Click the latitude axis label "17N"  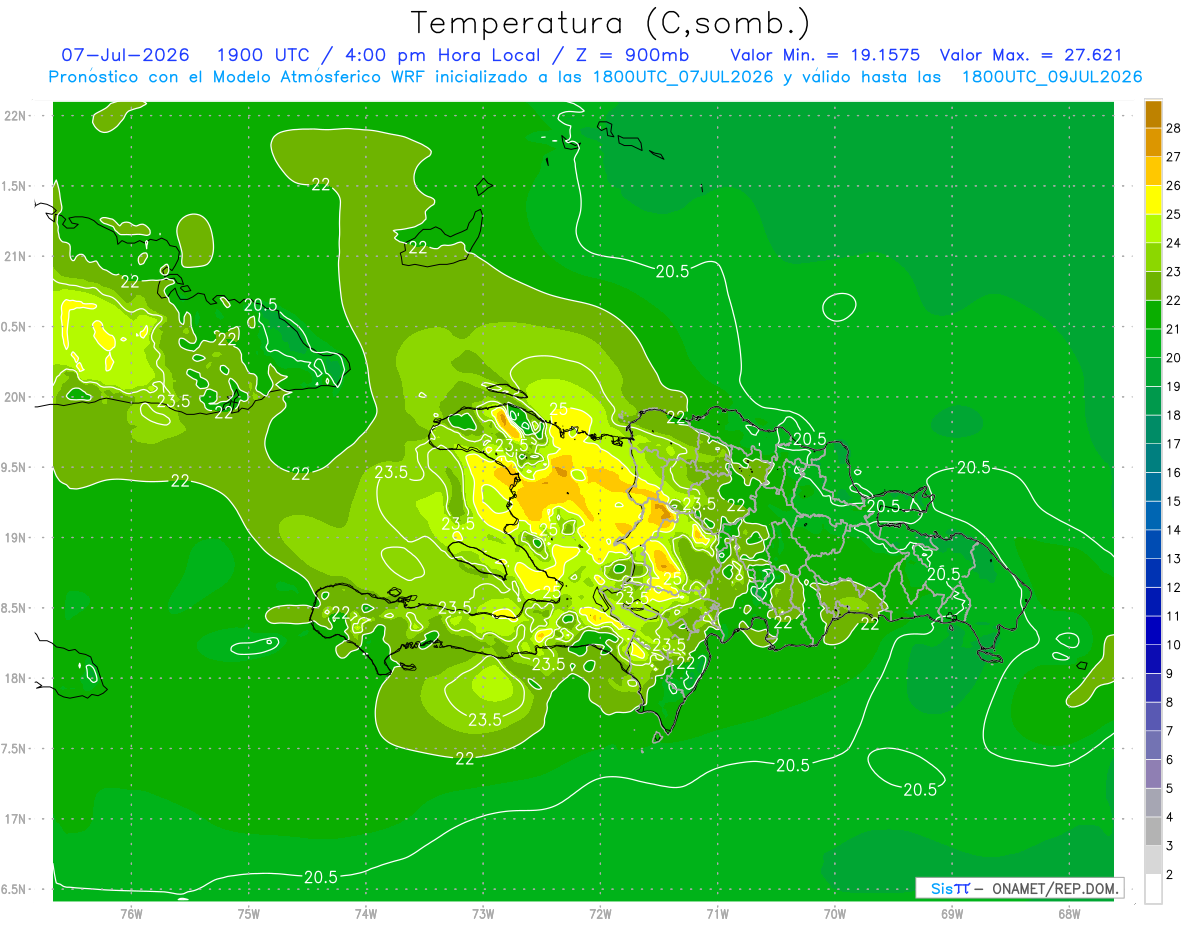click(x=16, y=819)
